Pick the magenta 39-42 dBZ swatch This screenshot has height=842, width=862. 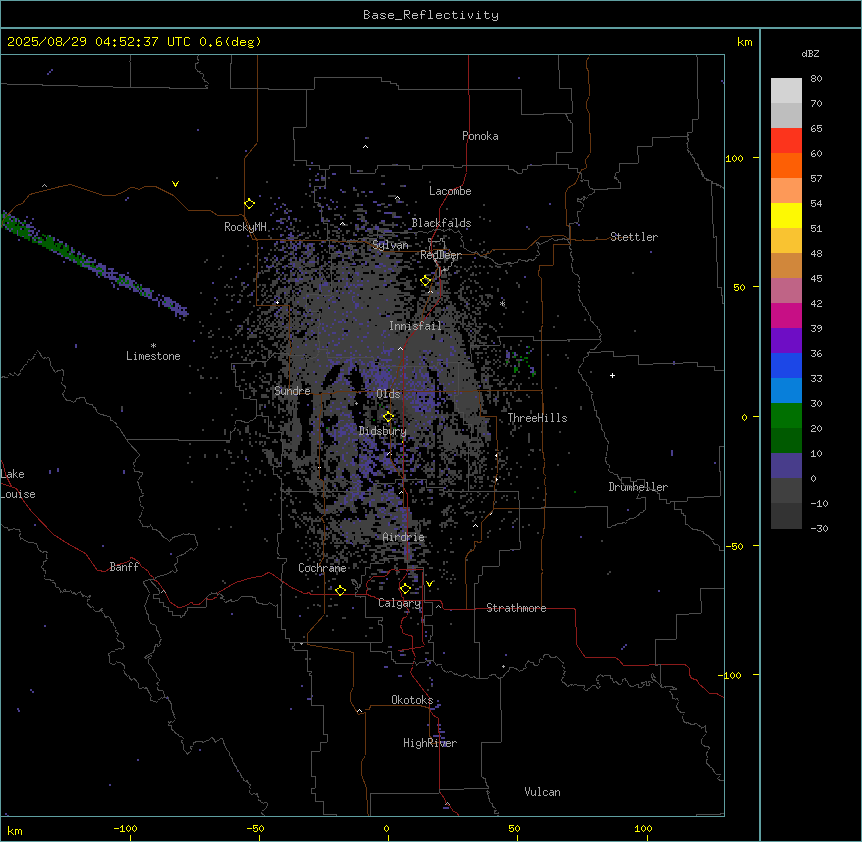pos(786,315)
